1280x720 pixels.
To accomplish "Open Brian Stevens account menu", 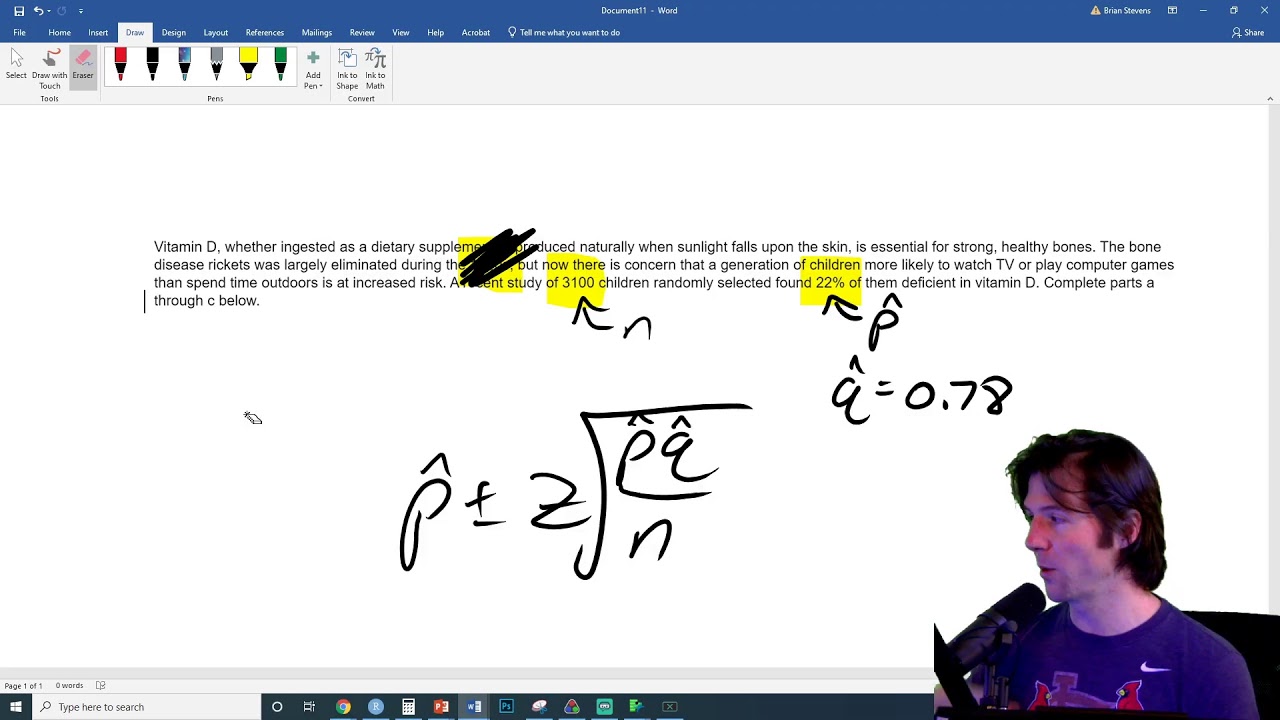I will pos(1121,11).
